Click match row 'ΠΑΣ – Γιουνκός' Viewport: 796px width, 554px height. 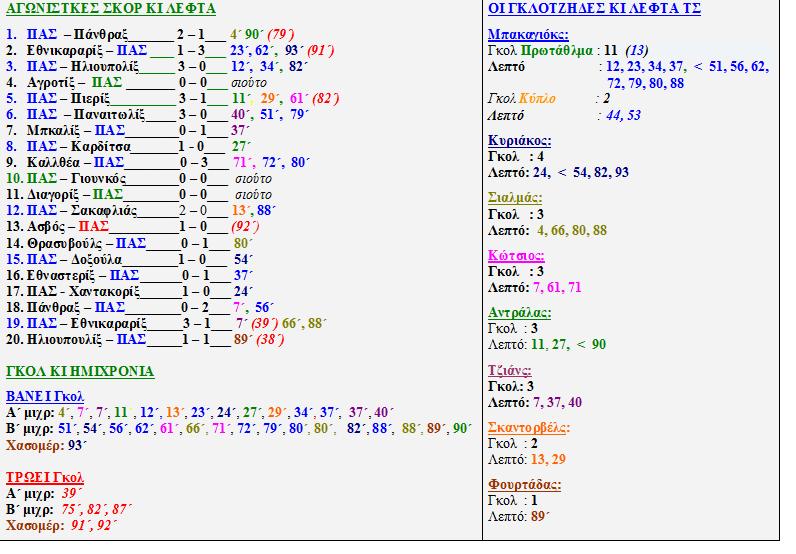coord(139,179)
